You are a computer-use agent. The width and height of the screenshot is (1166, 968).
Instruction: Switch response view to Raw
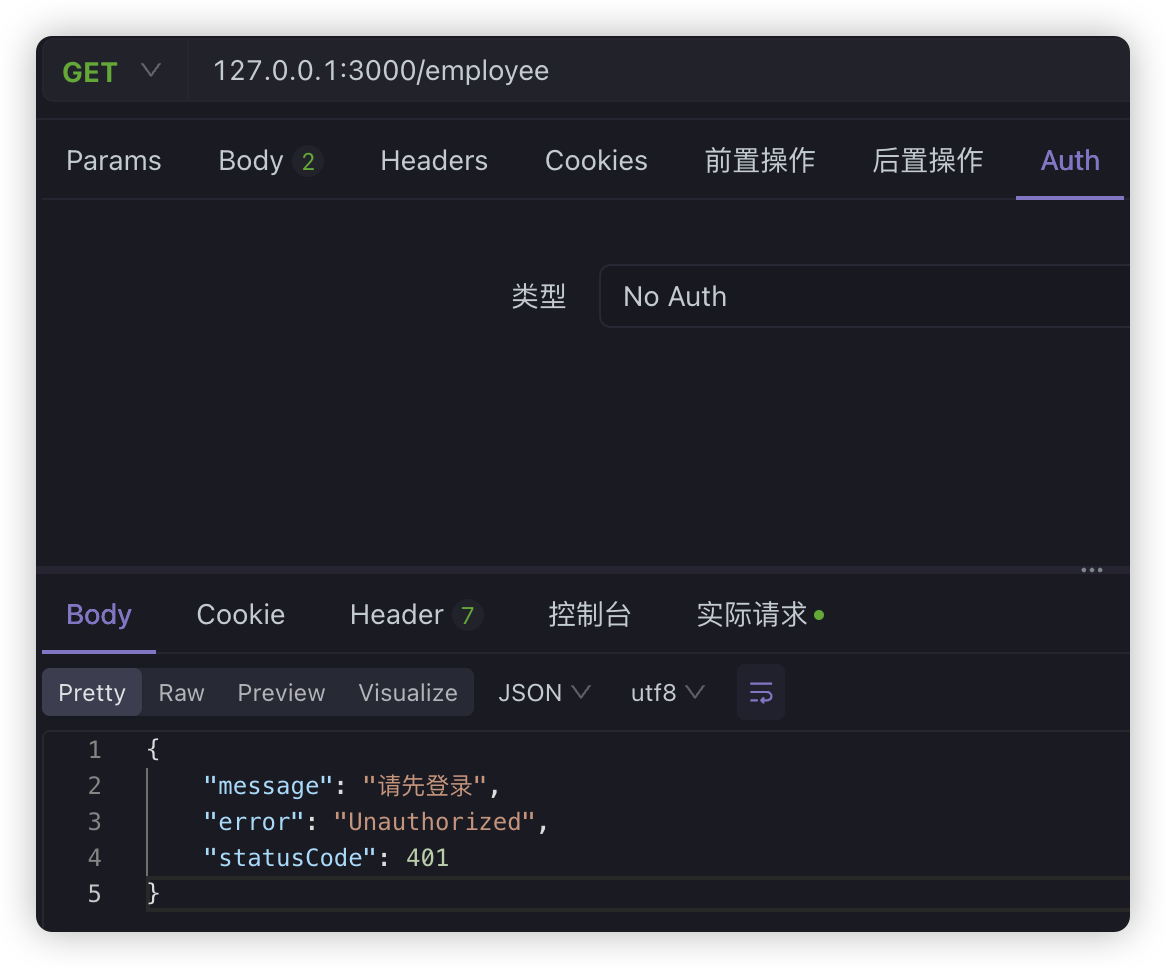(181, 692)
